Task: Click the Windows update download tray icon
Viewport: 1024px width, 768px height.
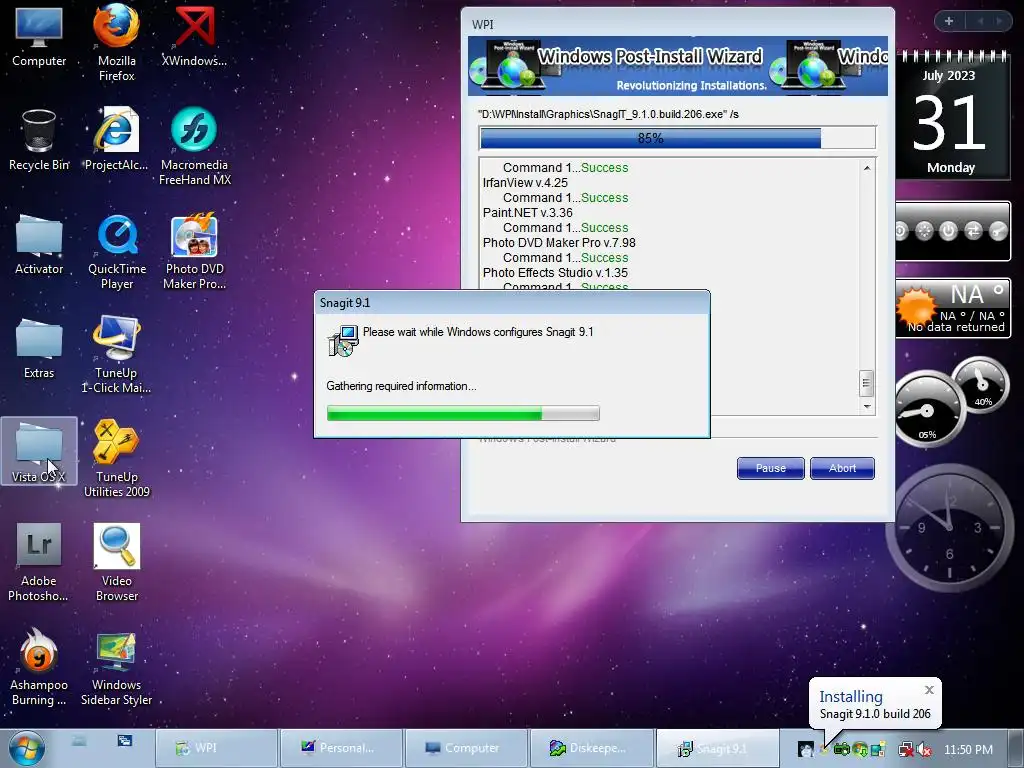Action: click(x=860, y=749)
